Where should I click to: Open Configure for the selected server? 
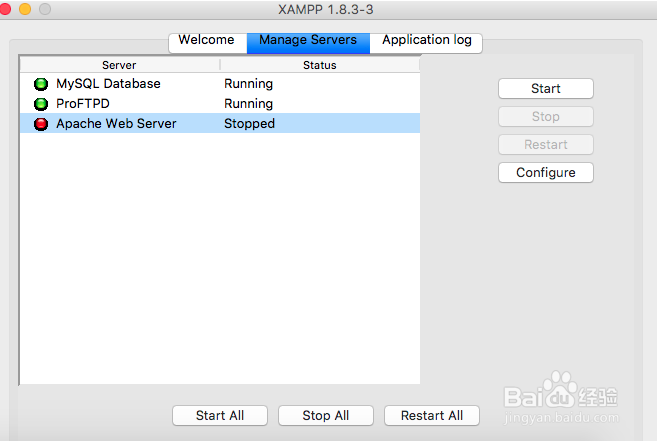coord(546,172)
